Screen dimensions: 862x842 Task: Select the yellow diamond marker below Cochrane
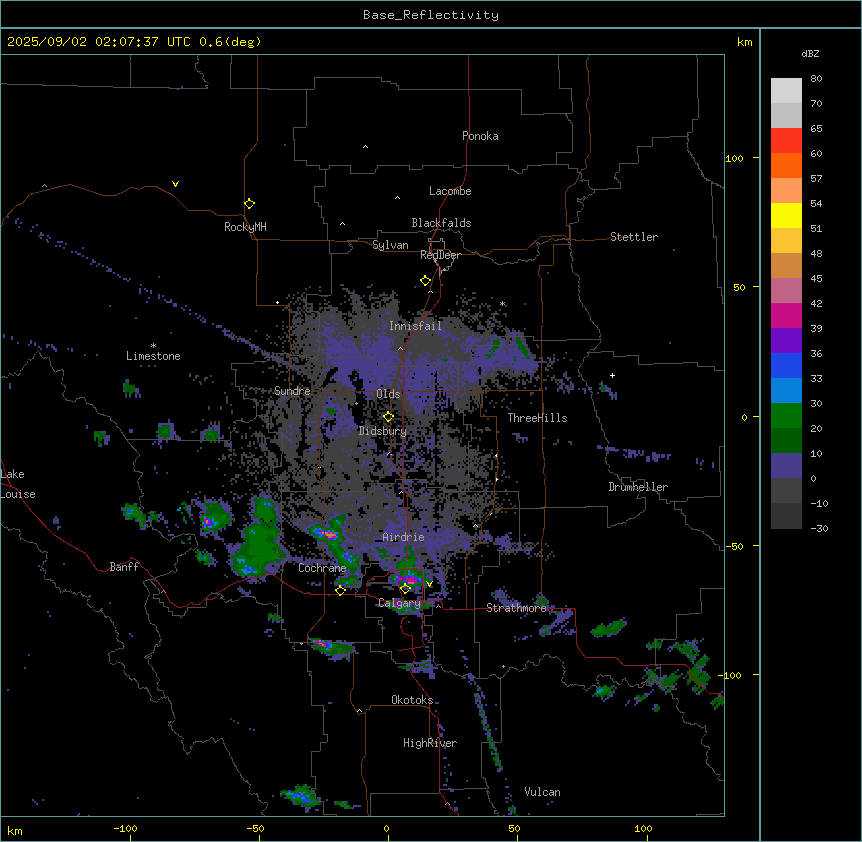coord(340,590)
